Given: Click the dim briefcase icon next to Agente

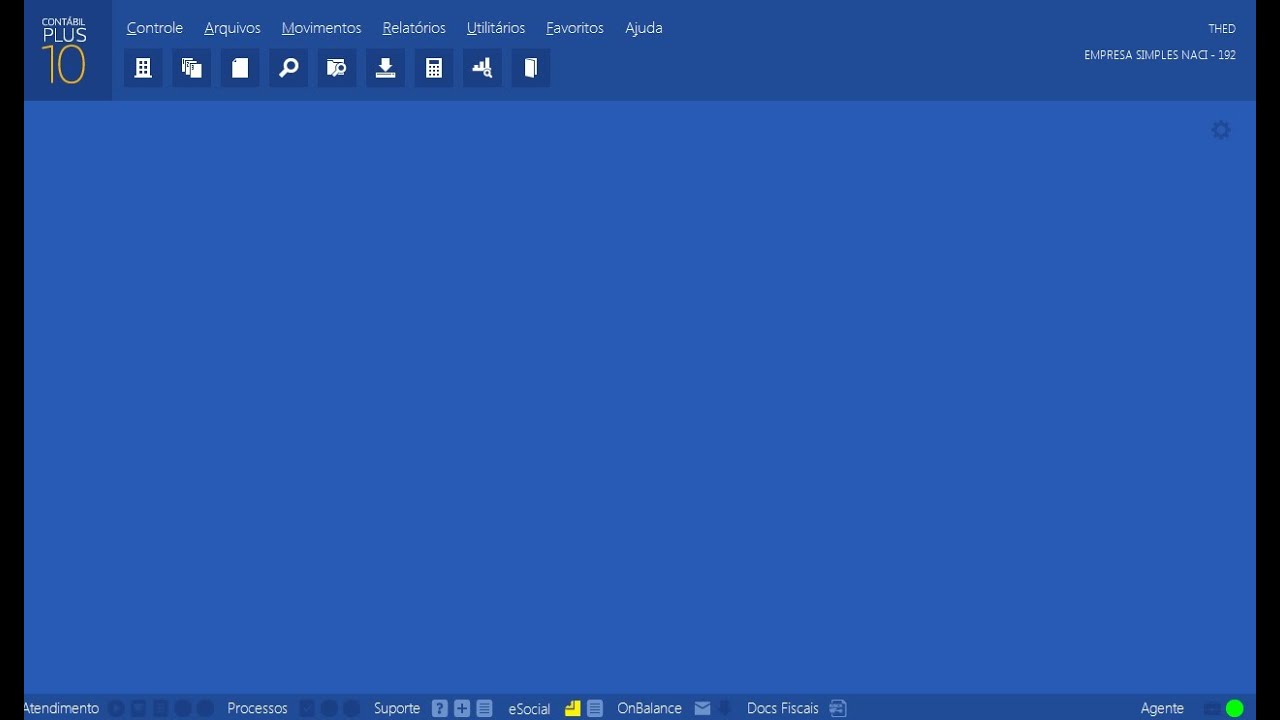Looking at the screenshot, I should click(x=1212, y=708).
